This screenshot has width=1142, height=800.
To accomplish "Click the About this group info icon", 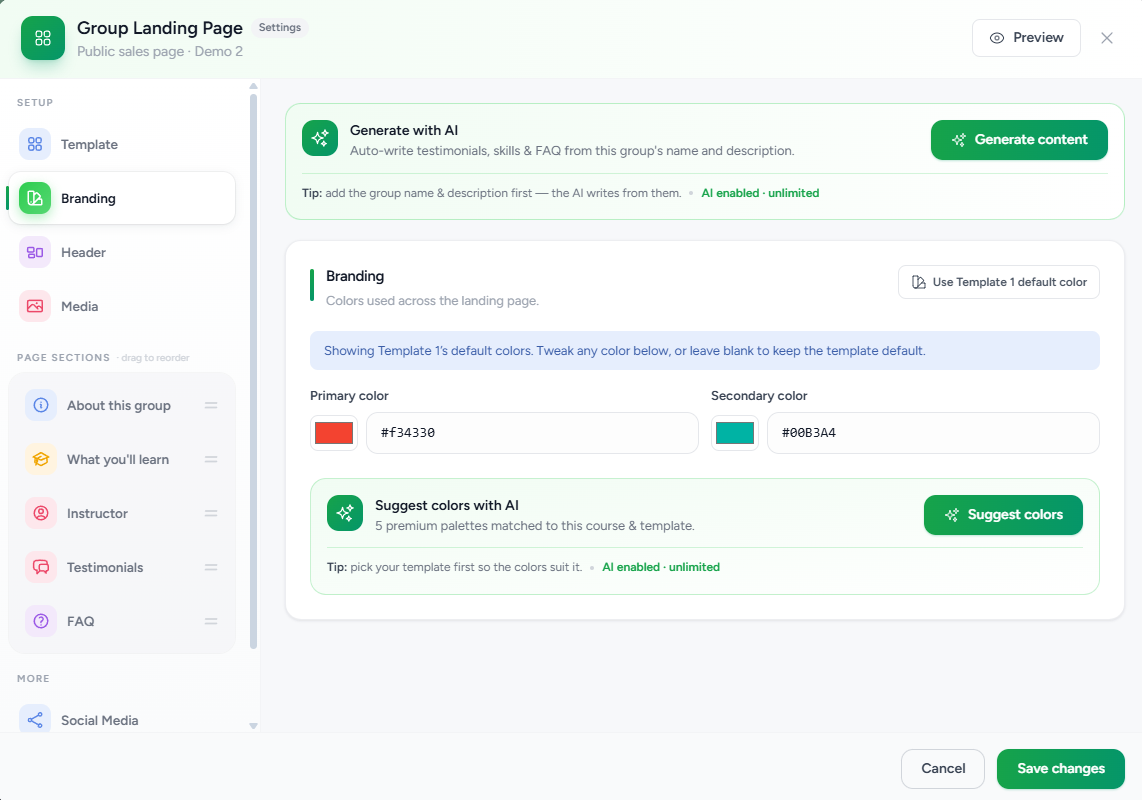I will (x=41, y=405).
